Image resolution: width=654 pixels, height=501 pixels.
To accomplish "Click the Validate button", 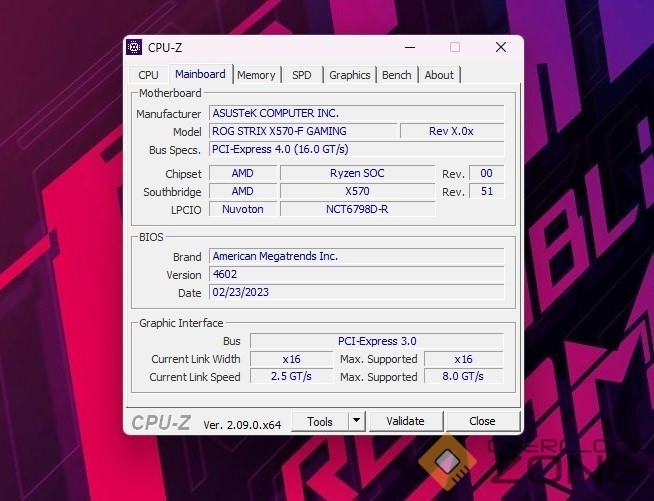I will point(405,421).
